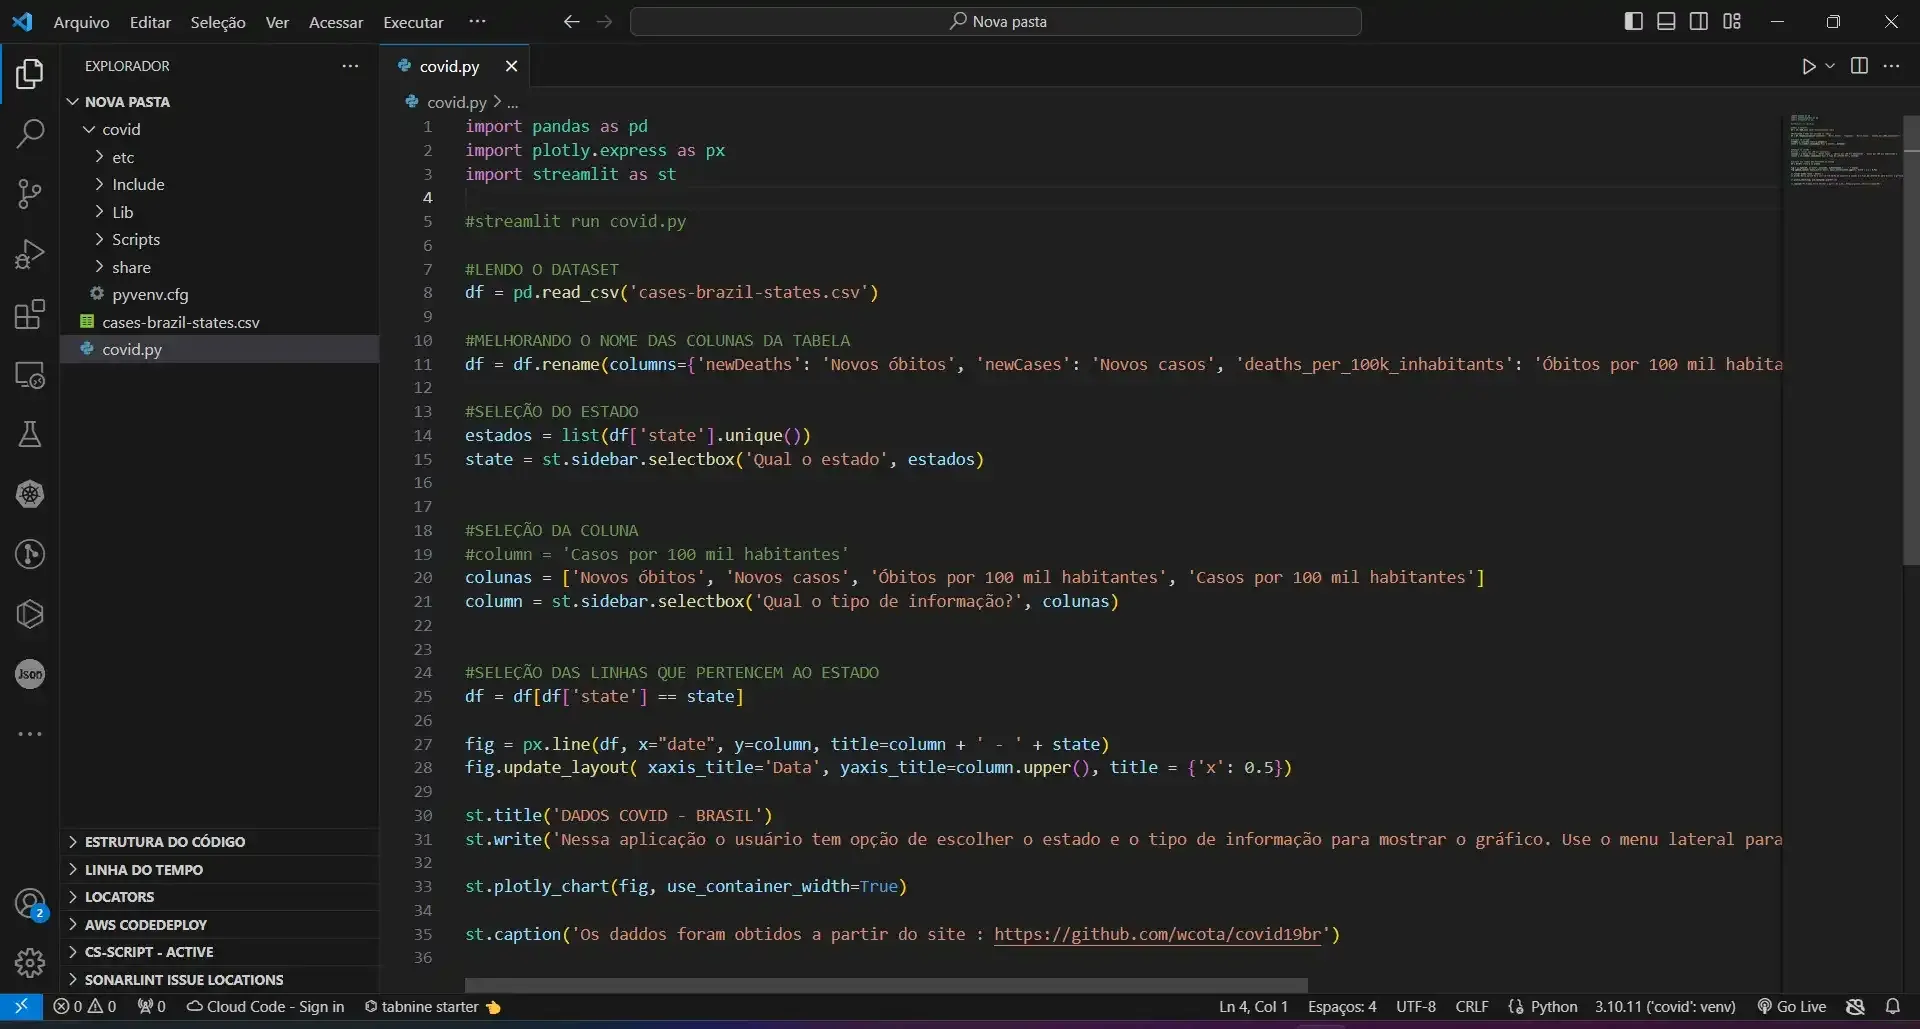The width and height of the screenshot is (1920, 1029).
Task: Open the Arquivo menu
Action: pos(81,22)
